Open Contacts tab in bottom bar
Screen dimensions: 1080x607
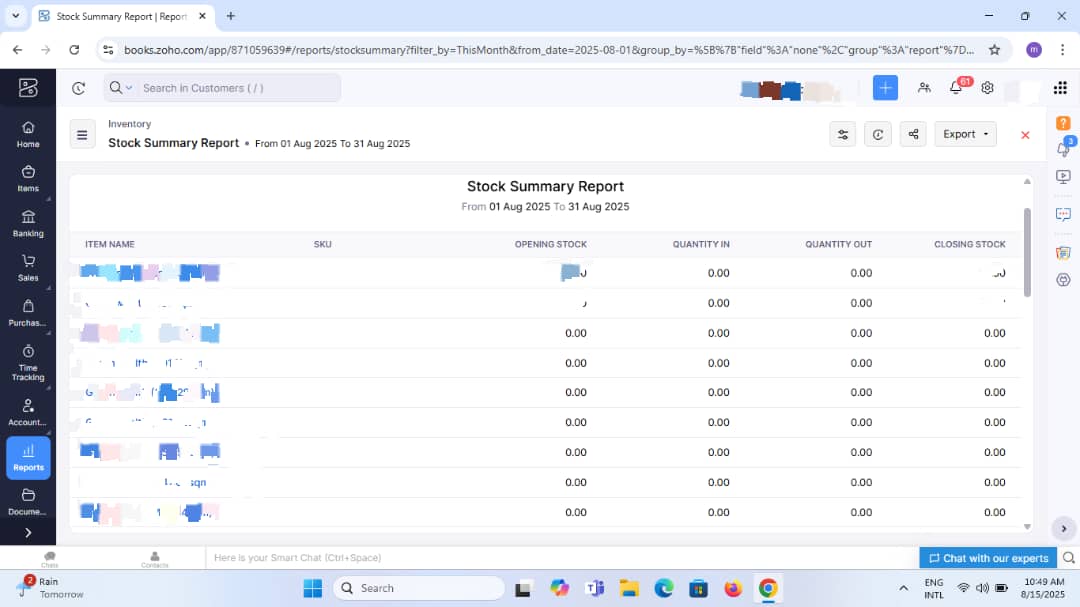(154, 559)
